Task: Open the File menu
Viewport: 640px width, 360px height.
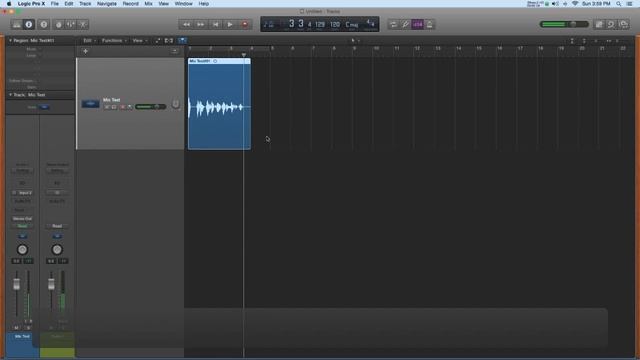Action: (x=54, y=4)
